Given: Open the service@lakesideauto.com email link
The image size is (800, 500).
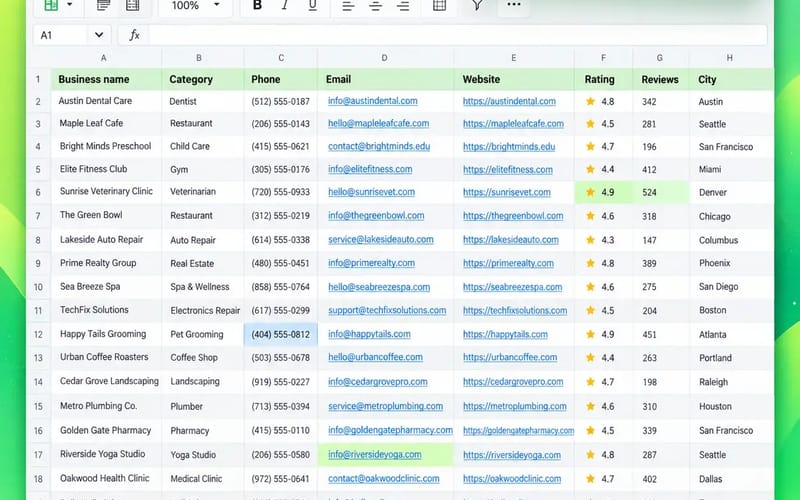Looking at the screenshot, I should tap(381, 239).
